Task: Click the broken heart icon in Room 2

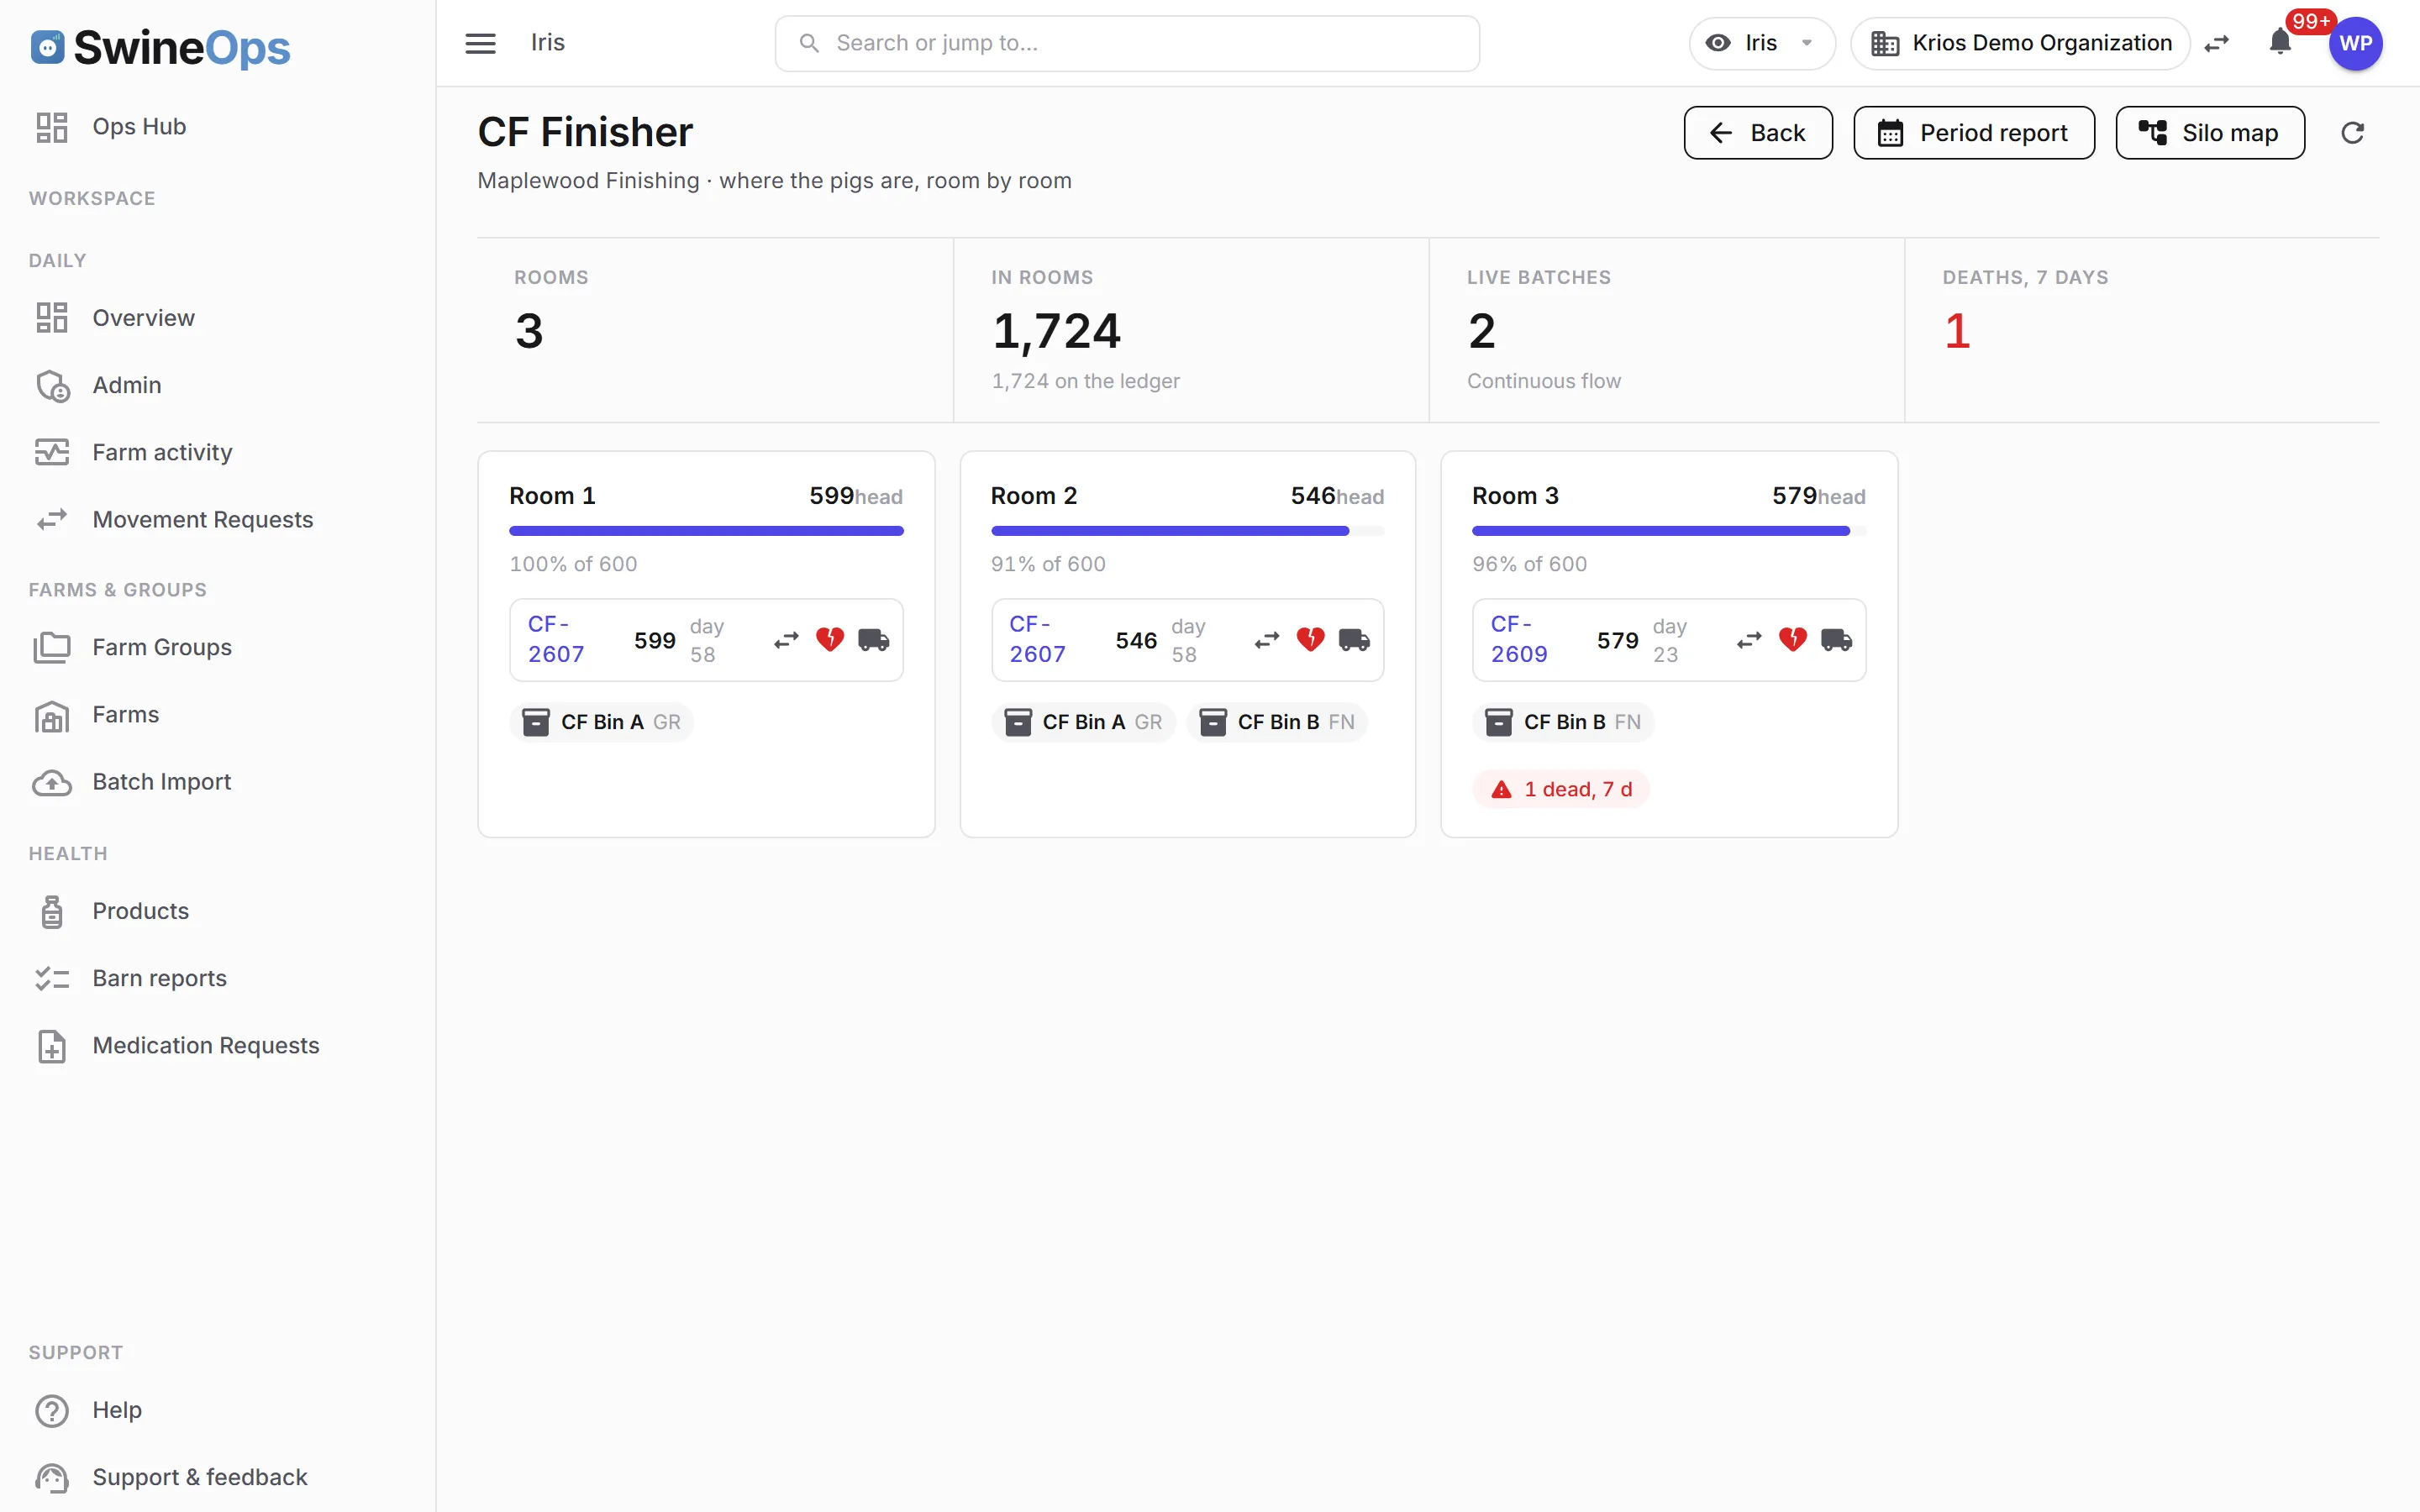Action: (x=1311, y=640)
